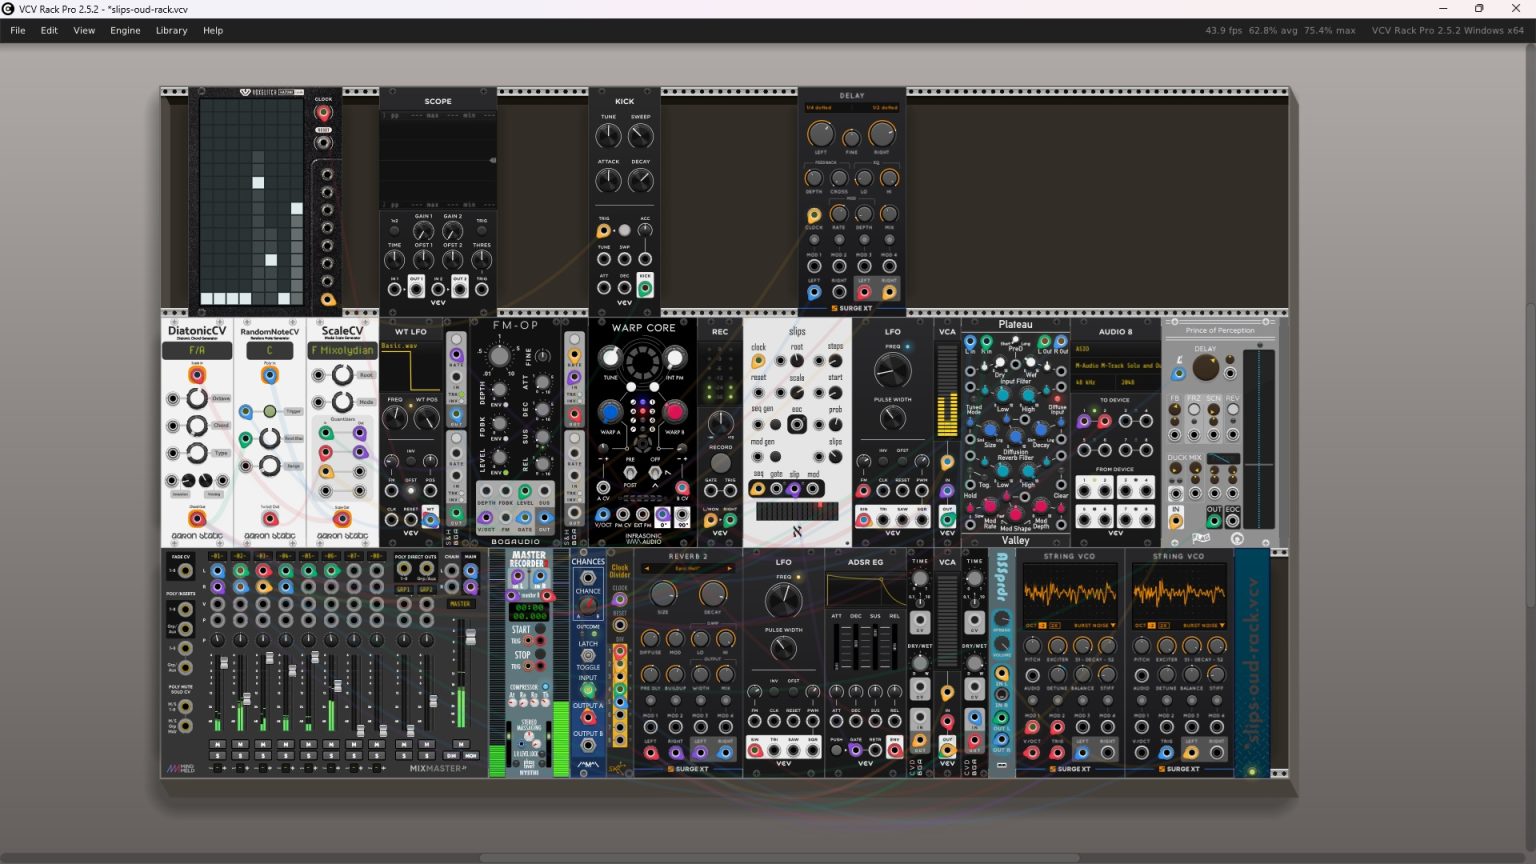Click the REVERB 2 SIZE knob
The image size is (1536, 864).
pyautogui.click(x=663, y=594)
